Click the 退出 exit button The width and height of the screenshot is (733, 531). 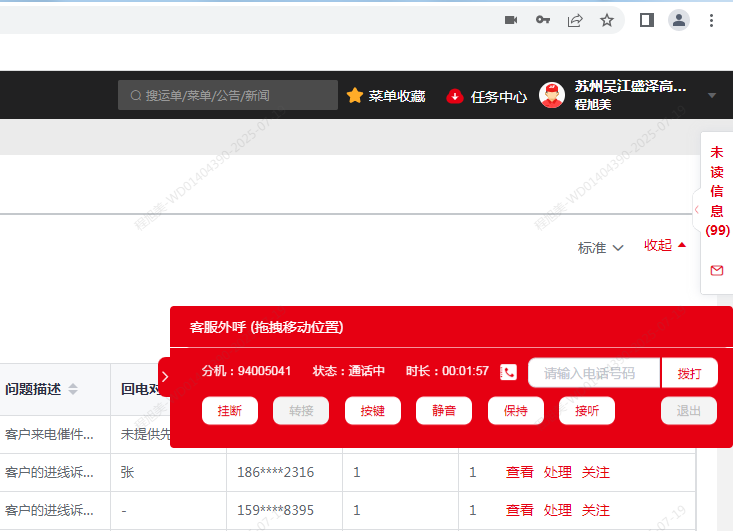pyautogui.click(x=689, y=411)
